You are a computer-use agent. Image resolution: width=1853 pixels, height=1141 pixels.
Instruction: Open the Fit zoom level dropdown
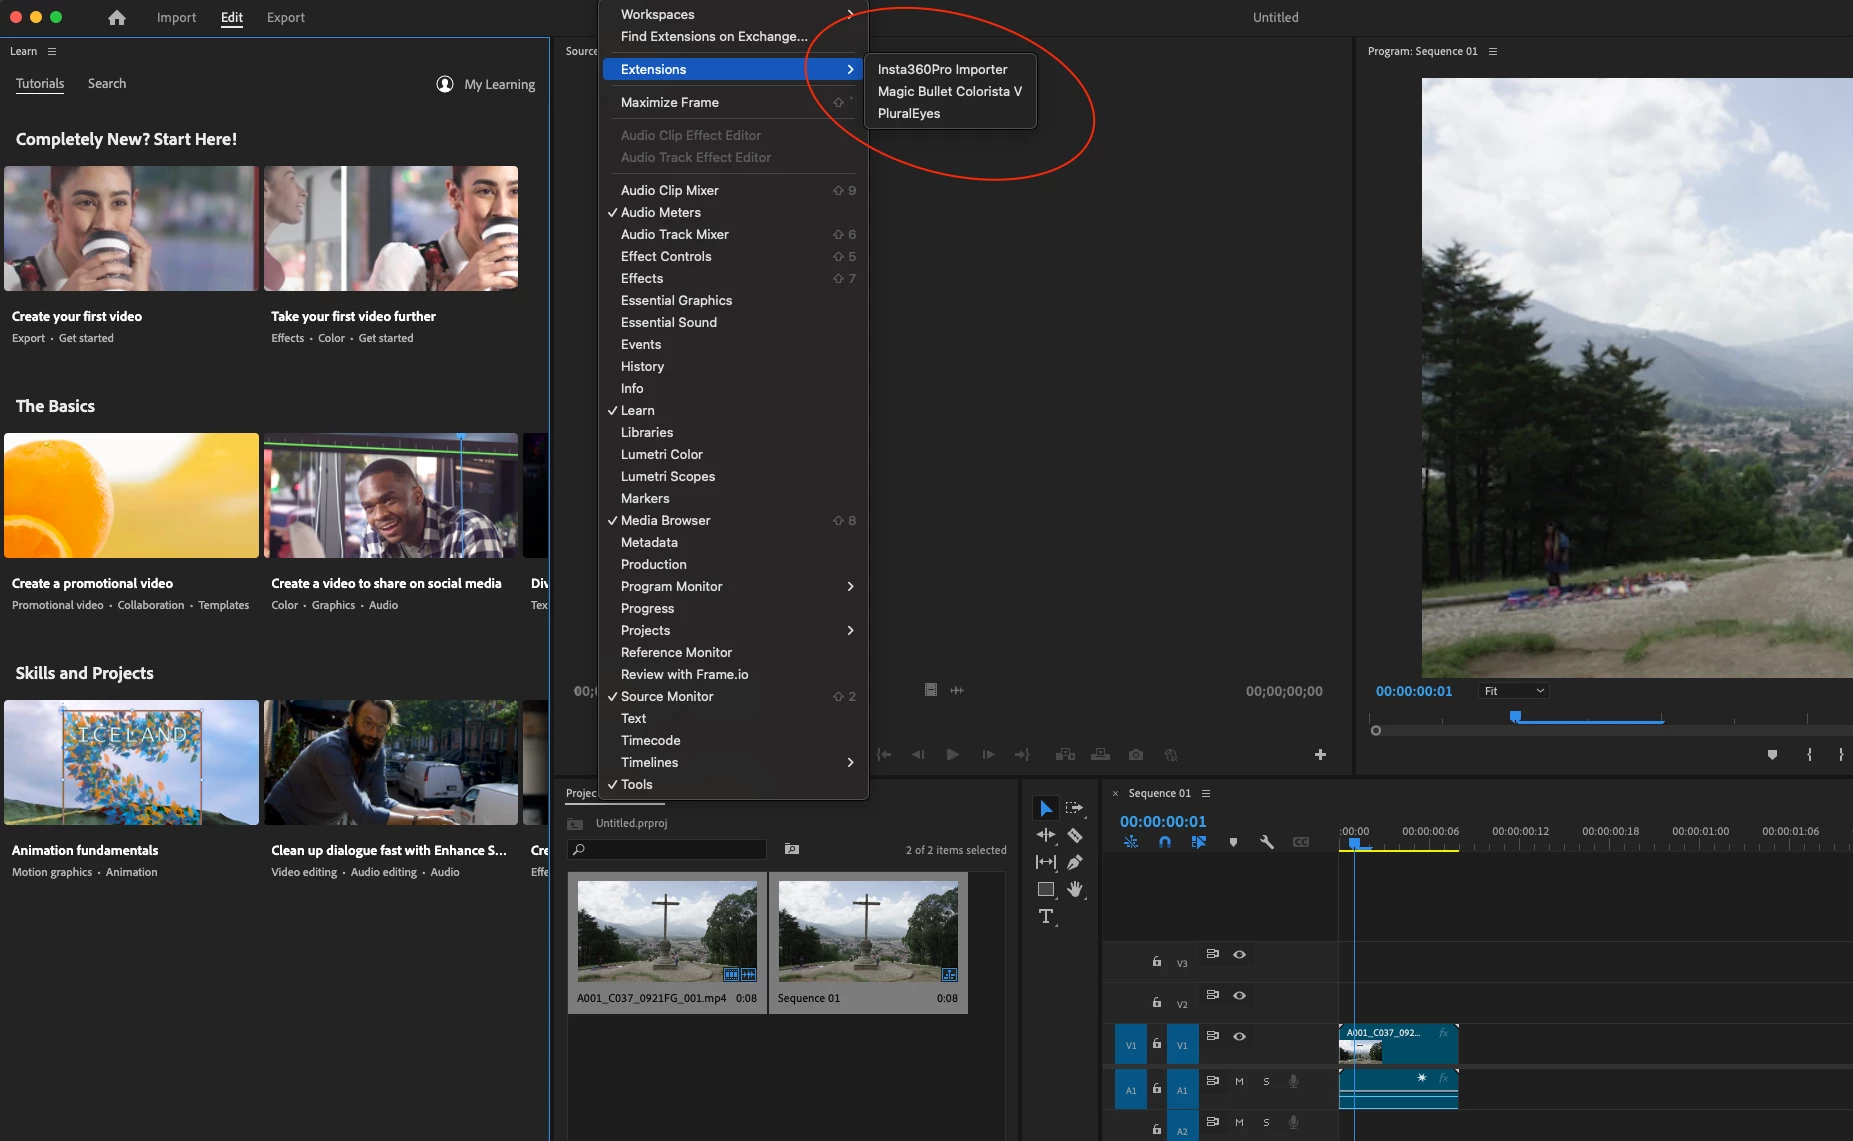point(1514,691)
